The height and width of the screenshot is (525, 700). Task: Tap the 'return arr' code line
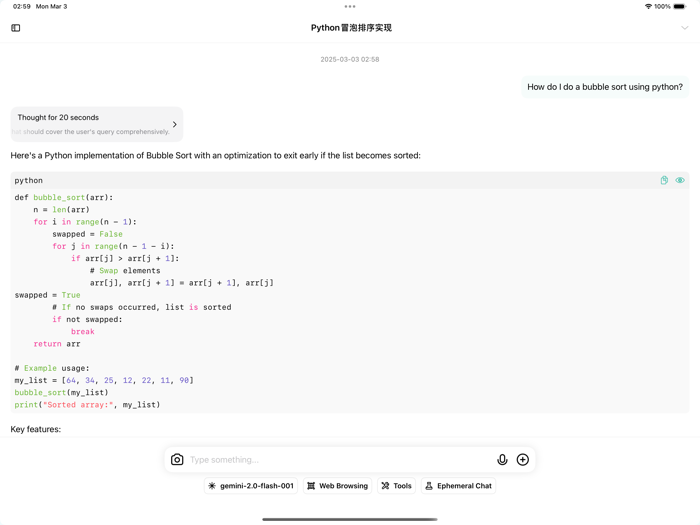(x=57, y=344)
